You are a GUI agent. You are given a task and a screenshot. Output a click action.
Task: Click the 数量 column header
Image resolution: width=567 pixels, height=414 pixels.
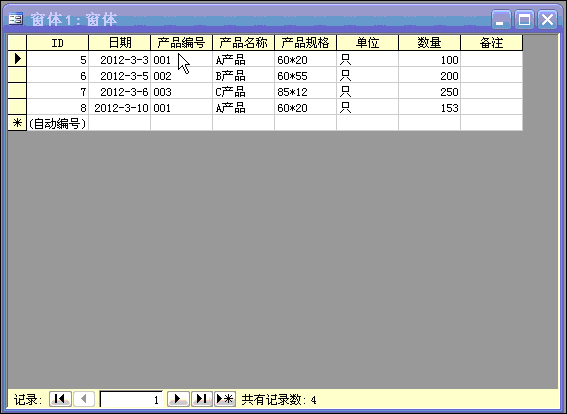click(430, 43)
